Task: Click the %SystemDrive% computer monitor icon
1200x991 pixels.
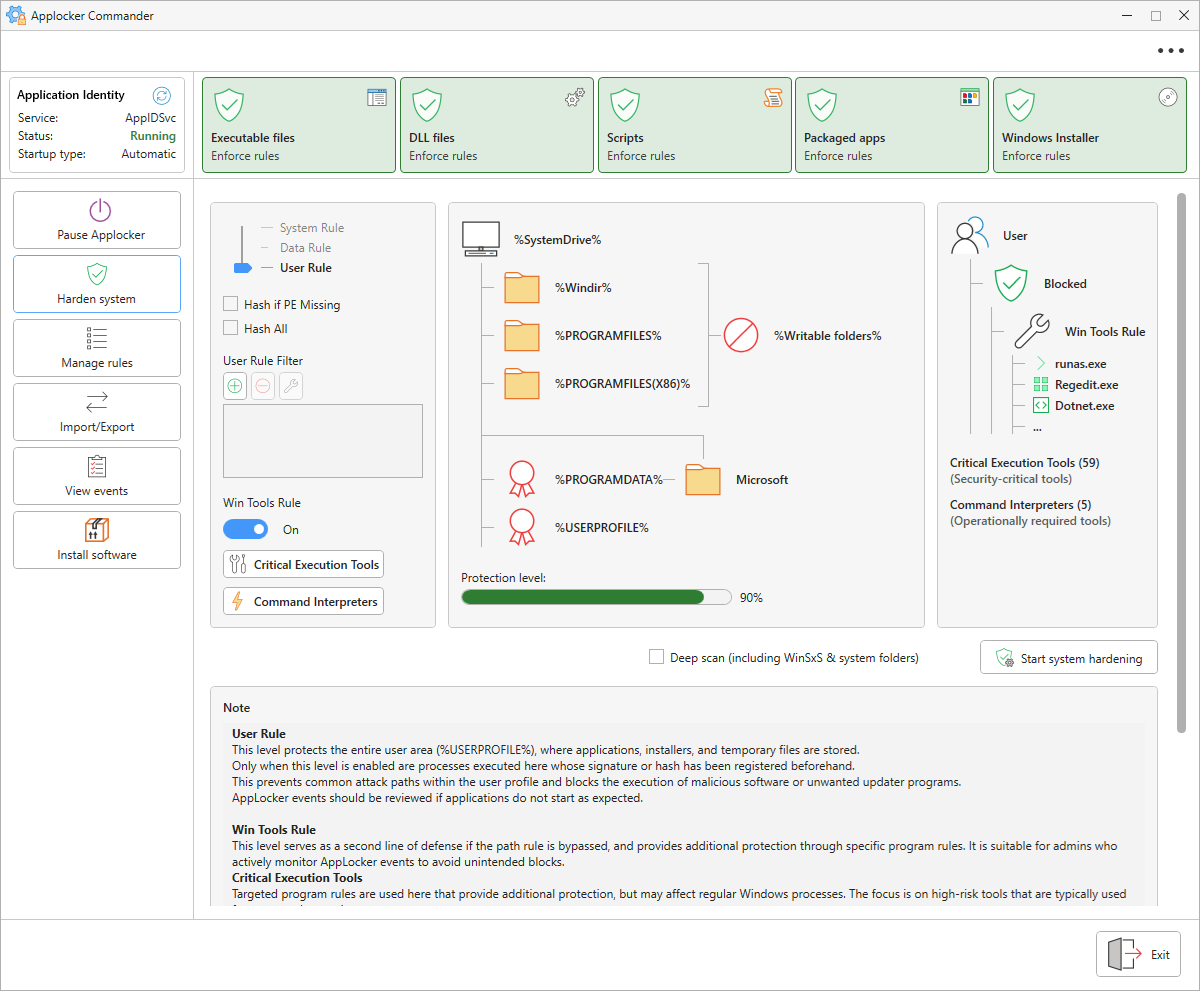Action: [x=480, y=239]
